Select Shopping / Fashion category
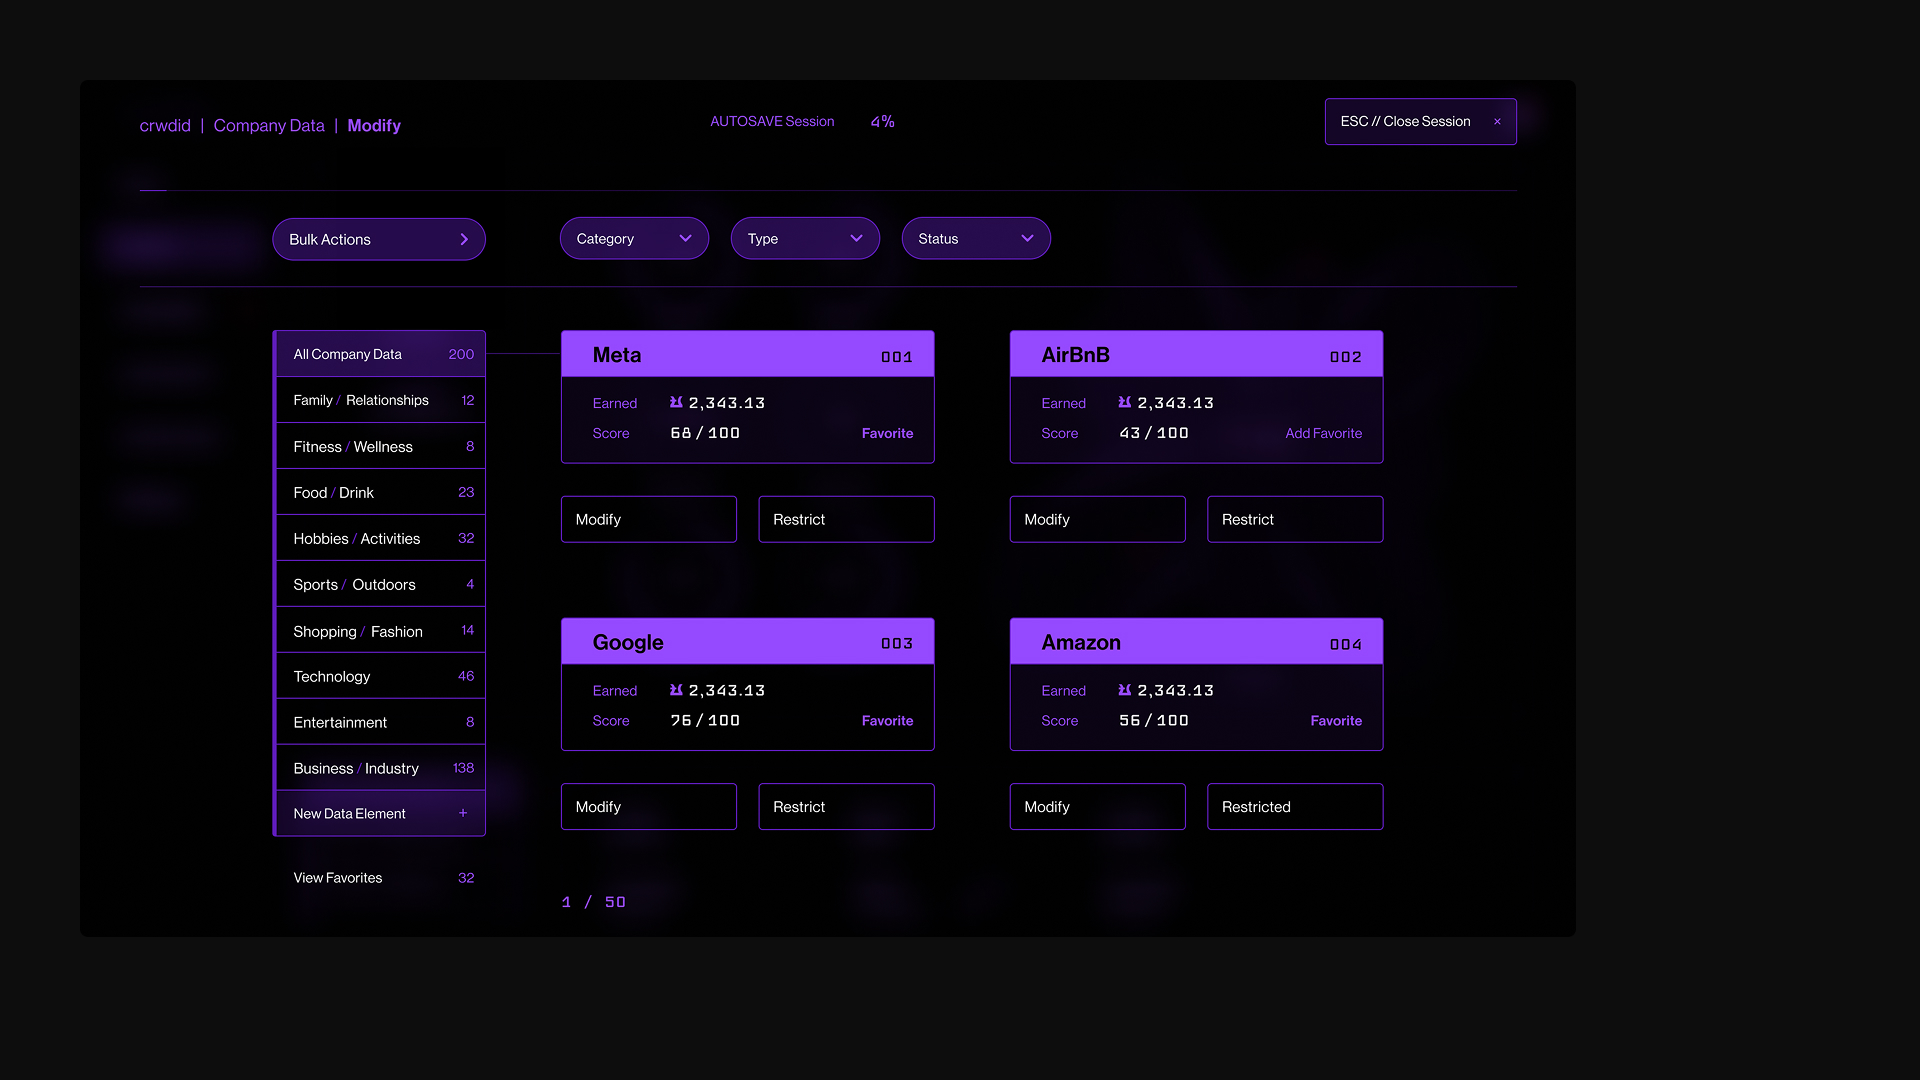This screenshot has height=1080, width=1920. coord(380,630)
